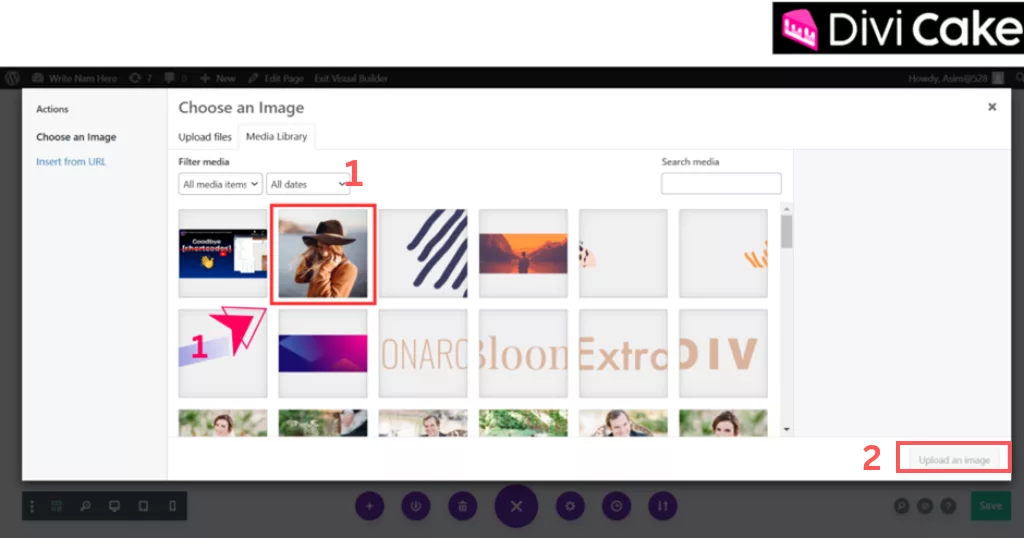The height and width of the screenshot is (538, 1024).
Task: Open portability up-down arrows icon
Action: pyautogui.click(x=663, y=506)
